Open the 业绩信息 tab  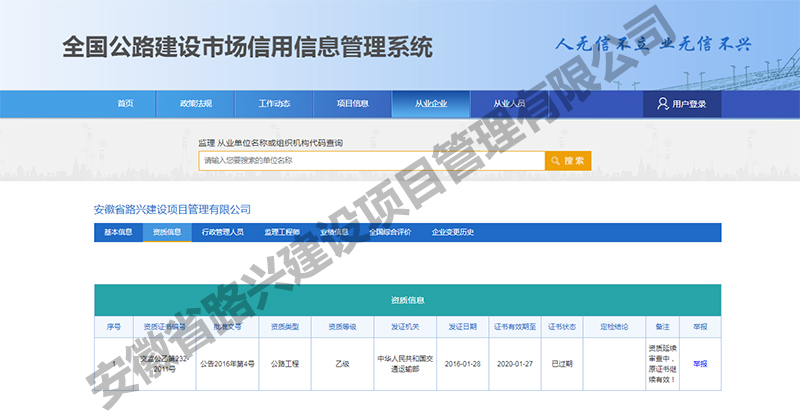pyautogui.click(x=335, y=232)
